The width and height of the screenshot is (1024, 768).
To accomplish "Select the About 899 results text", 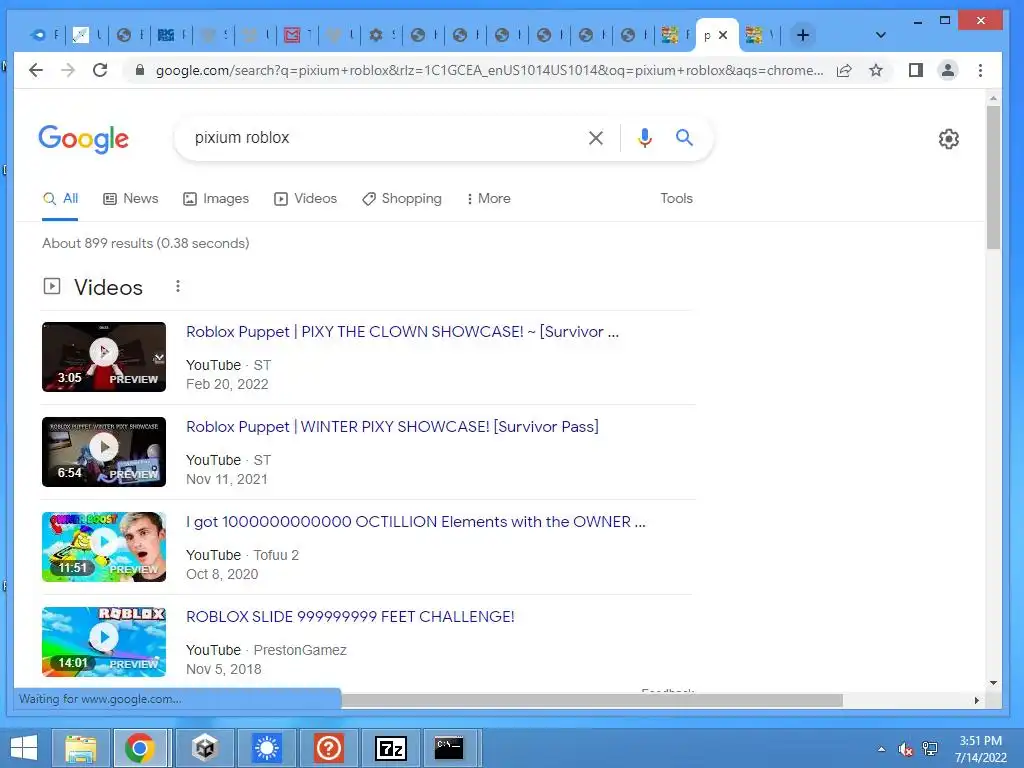I will (x=146, y=244).
